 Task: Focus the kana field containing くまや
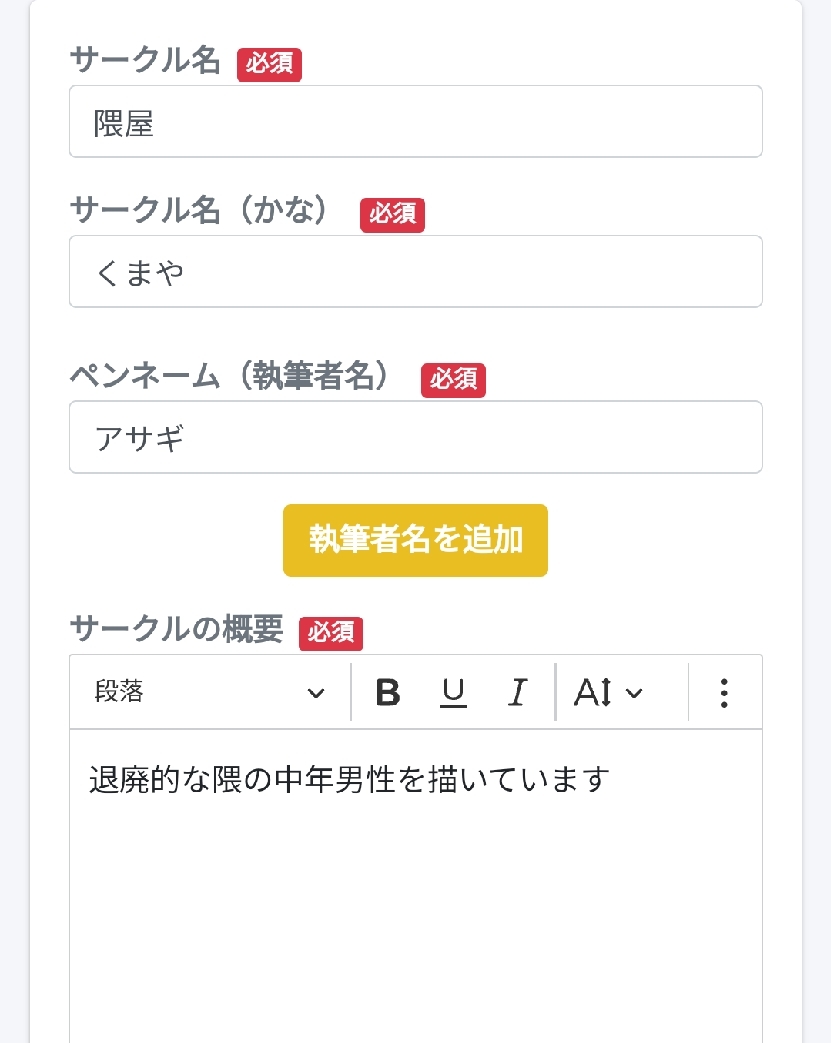[x=415, y=272]
